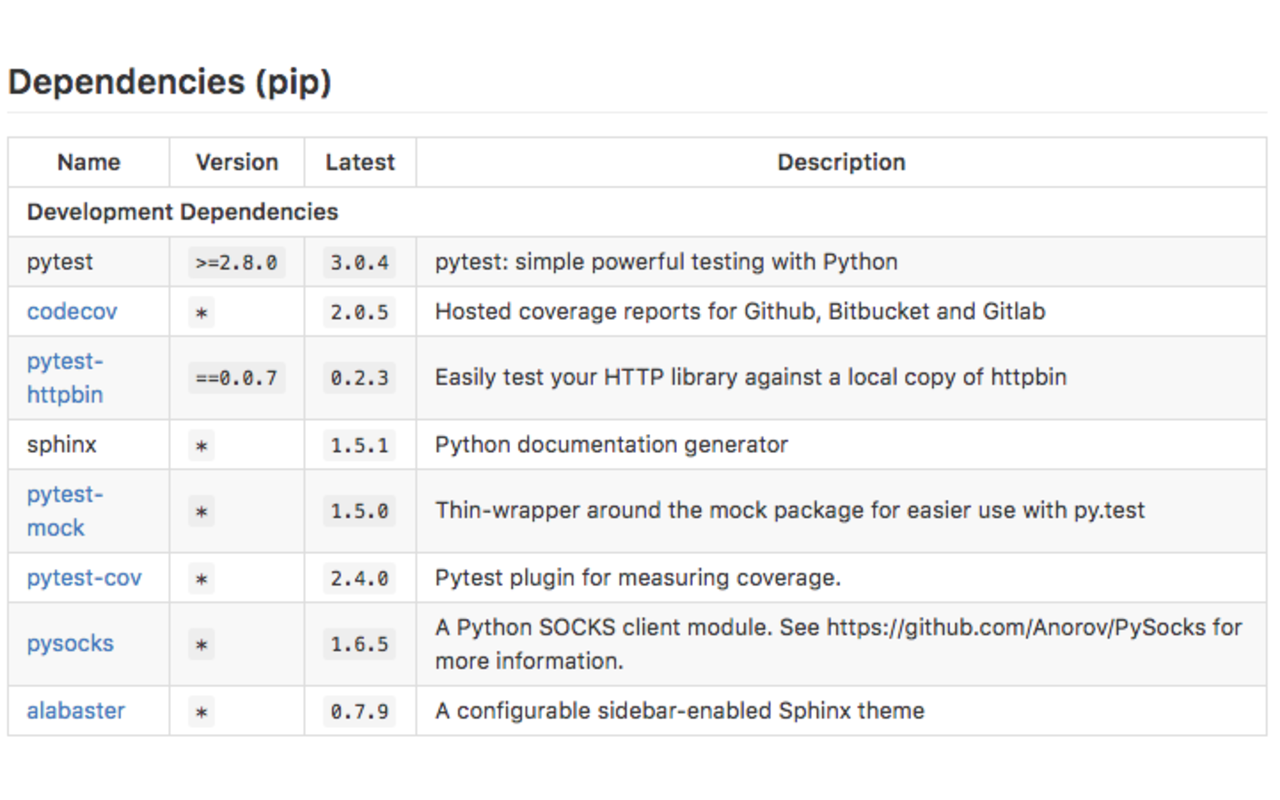
Task: Click the 'configurable sidebar-enabled Sphinx theme' description
Action: pyautogui.click(x=680, y=711)
